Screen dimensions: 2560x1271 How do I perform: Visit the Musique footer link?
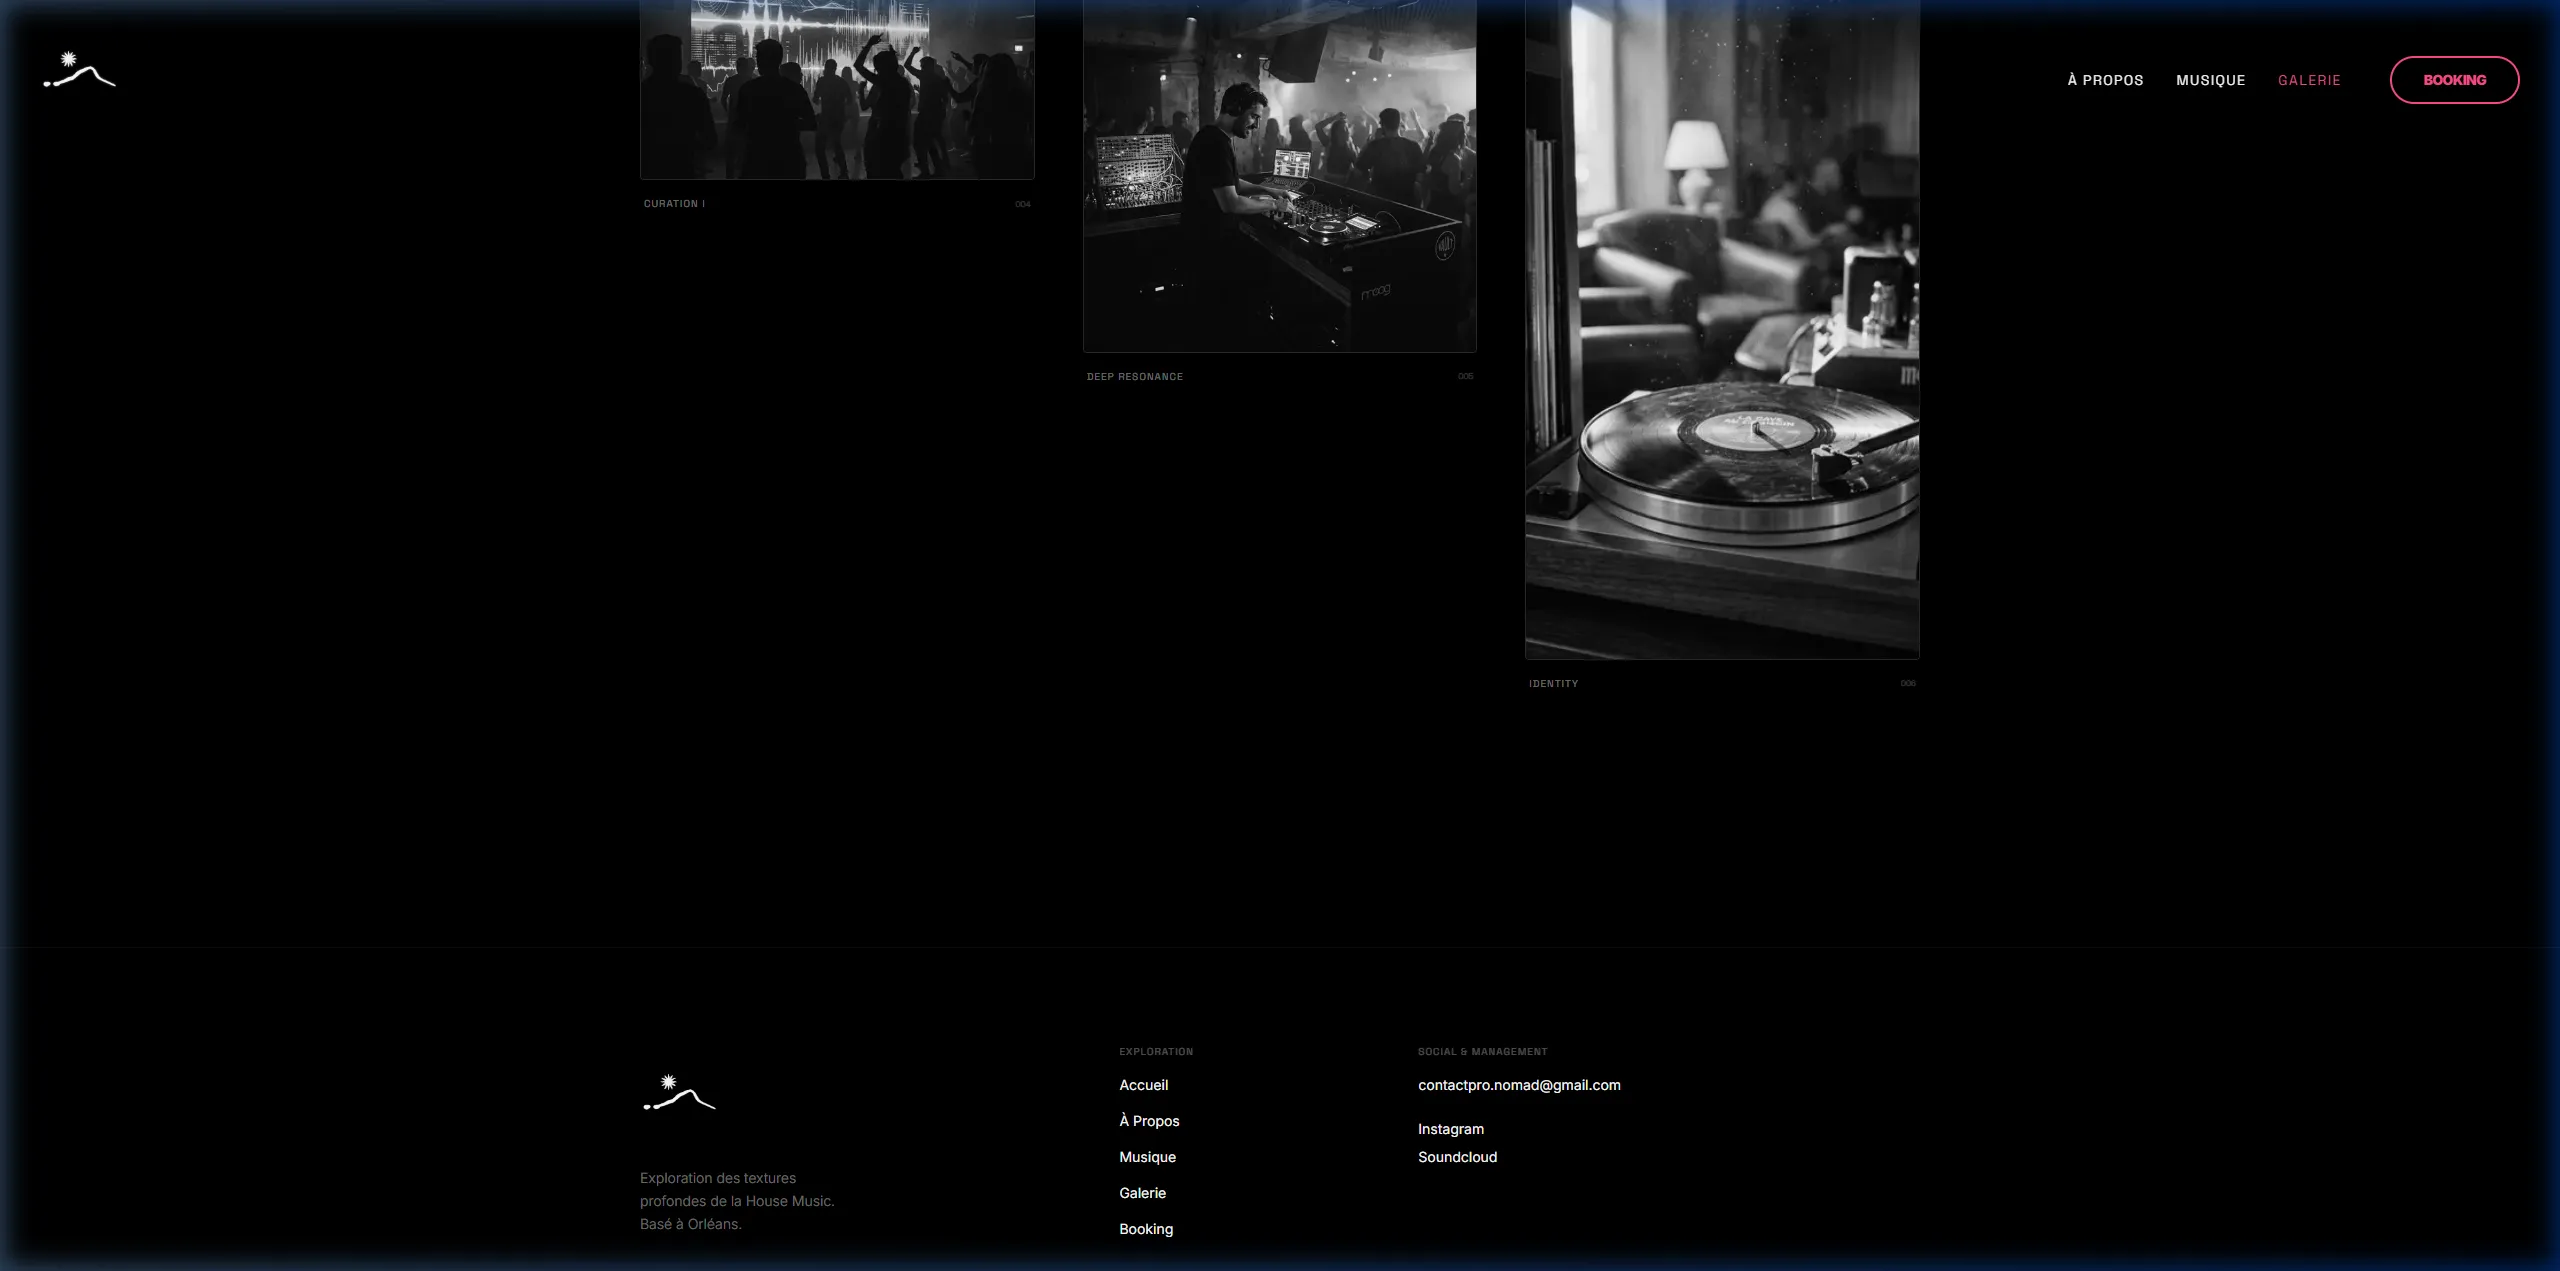(x=1147, y=1157)
